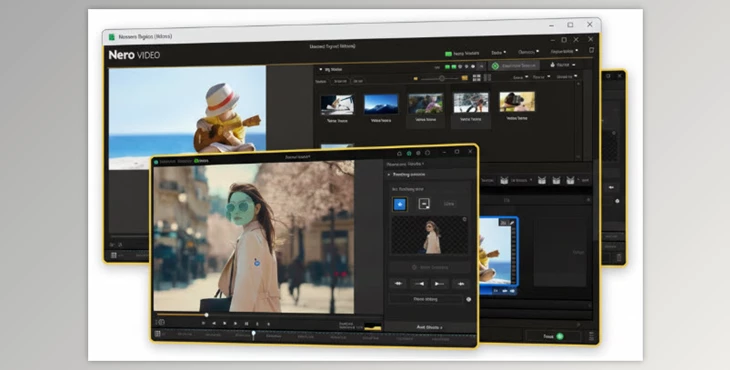Screen dimensions: 730x370
Task: Click the button with the green dot at the bottom right
Action: [x=553, y=336]
